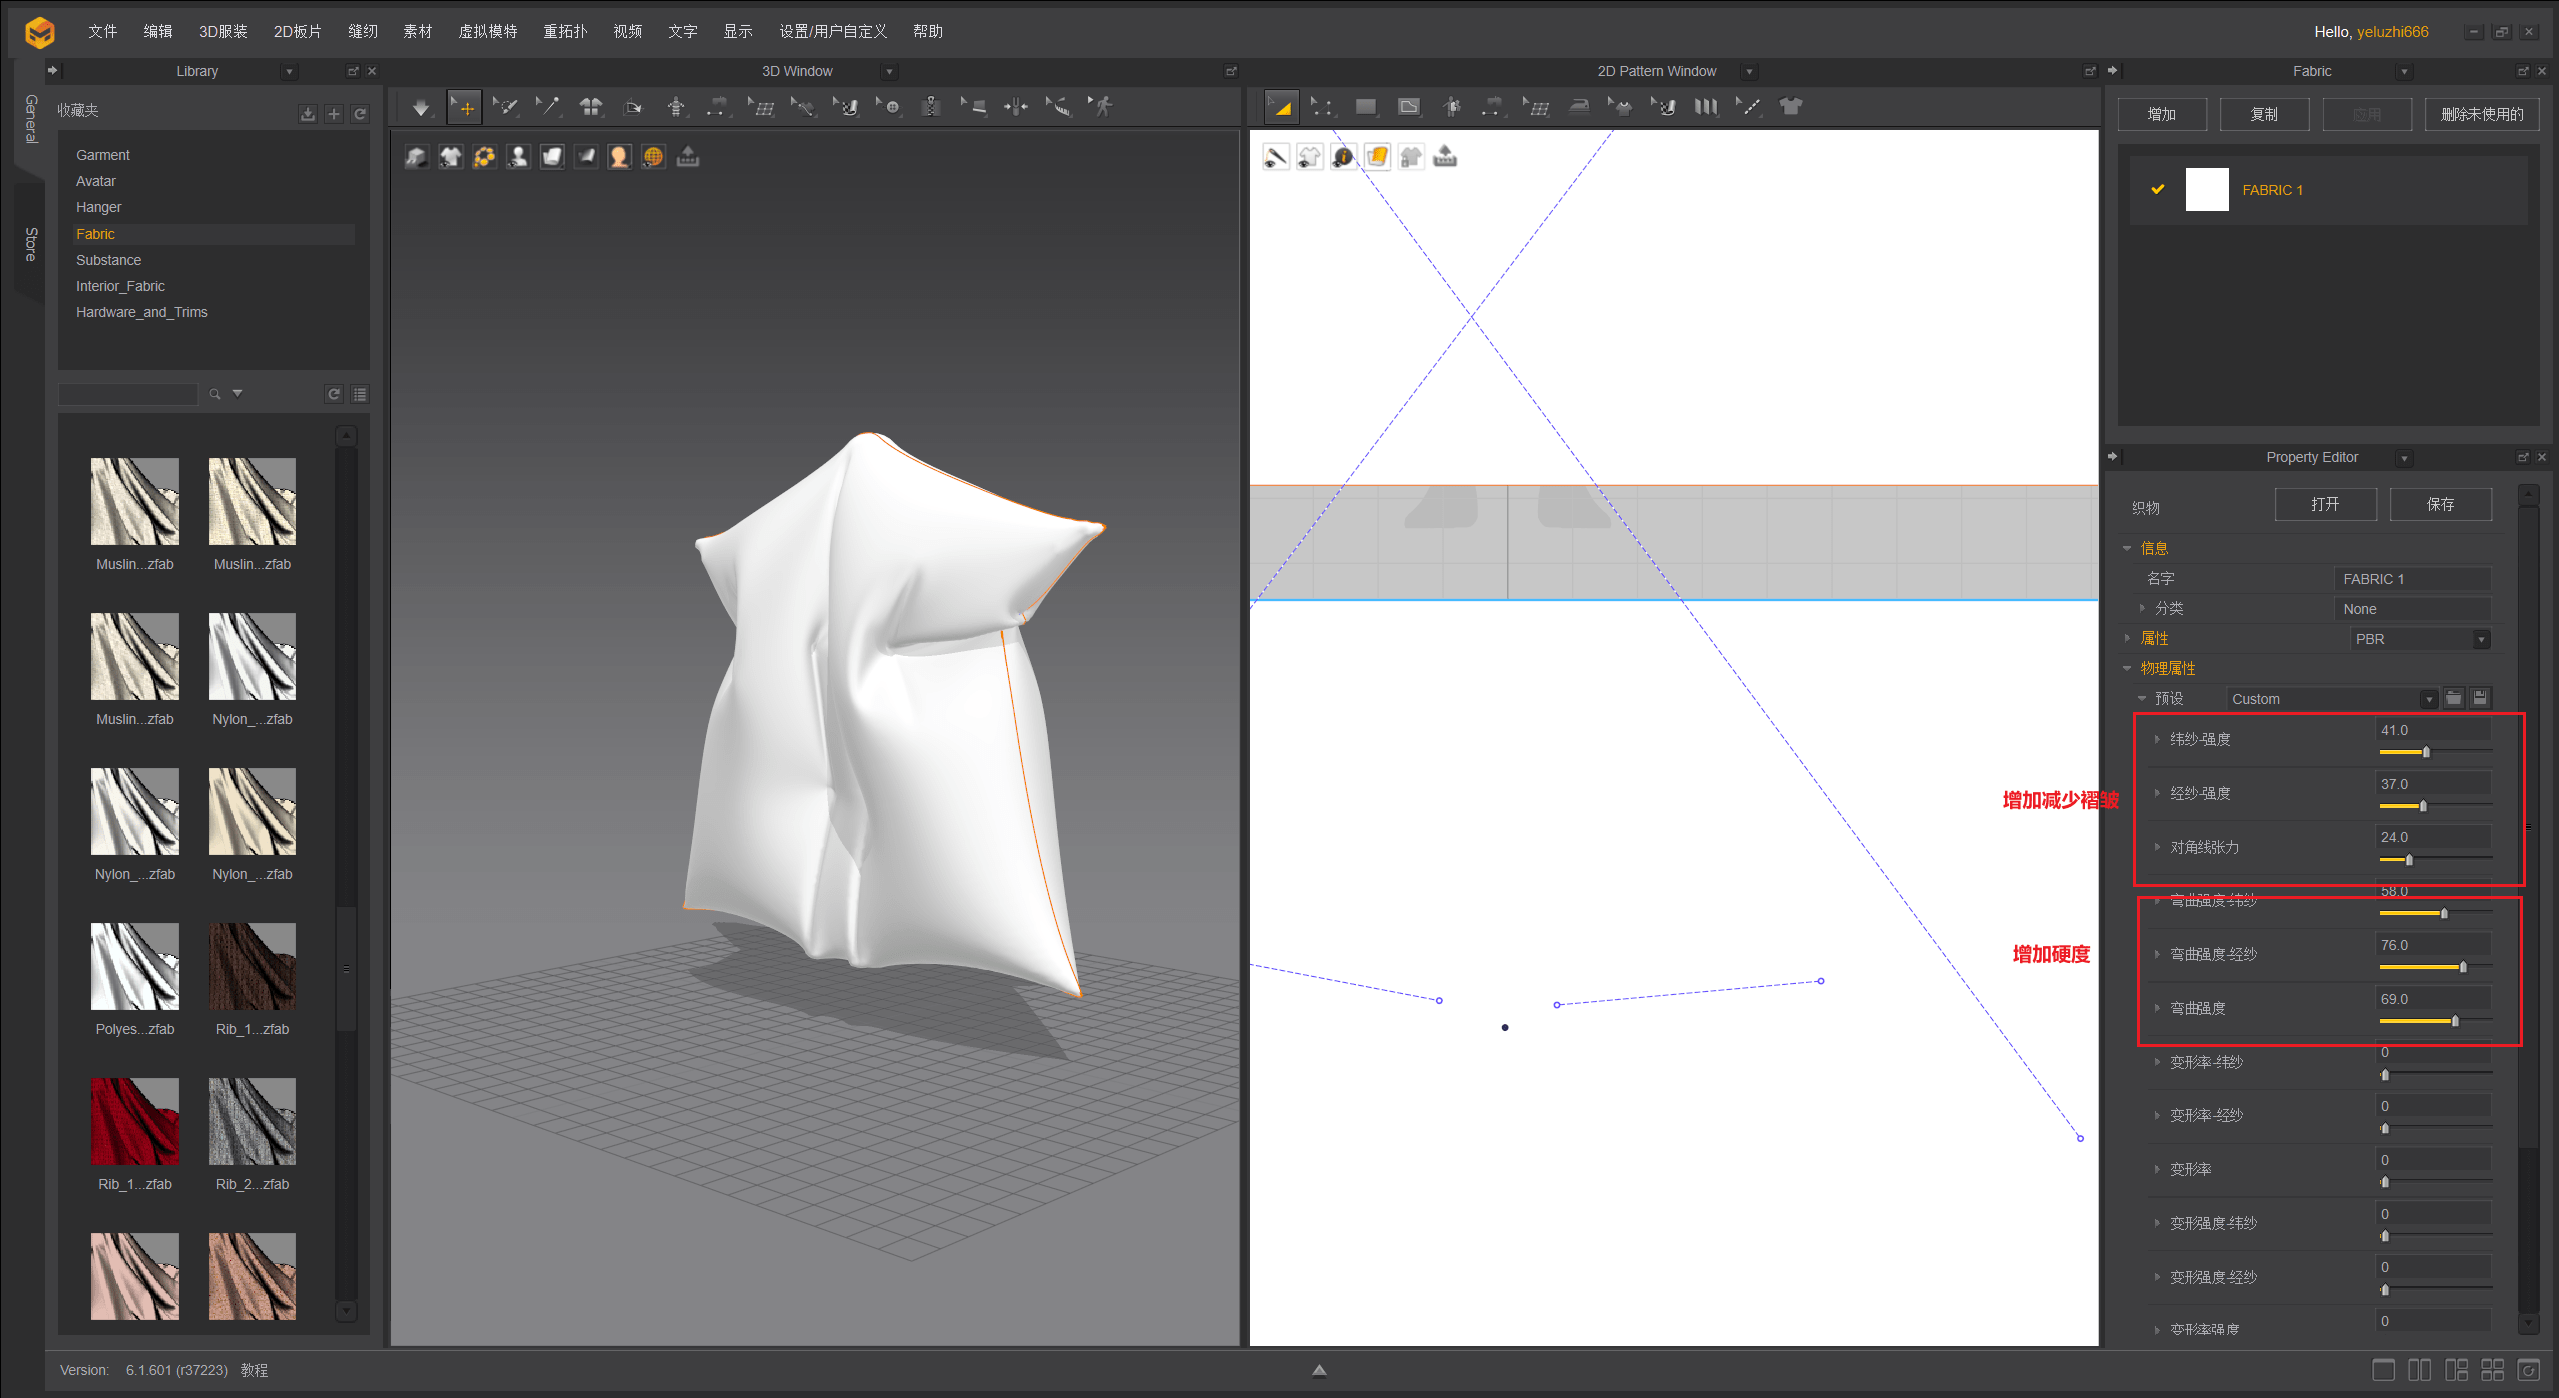Click the edit pattern points tool
The image size is (2559, 1398).
(x=1322, y=107)
